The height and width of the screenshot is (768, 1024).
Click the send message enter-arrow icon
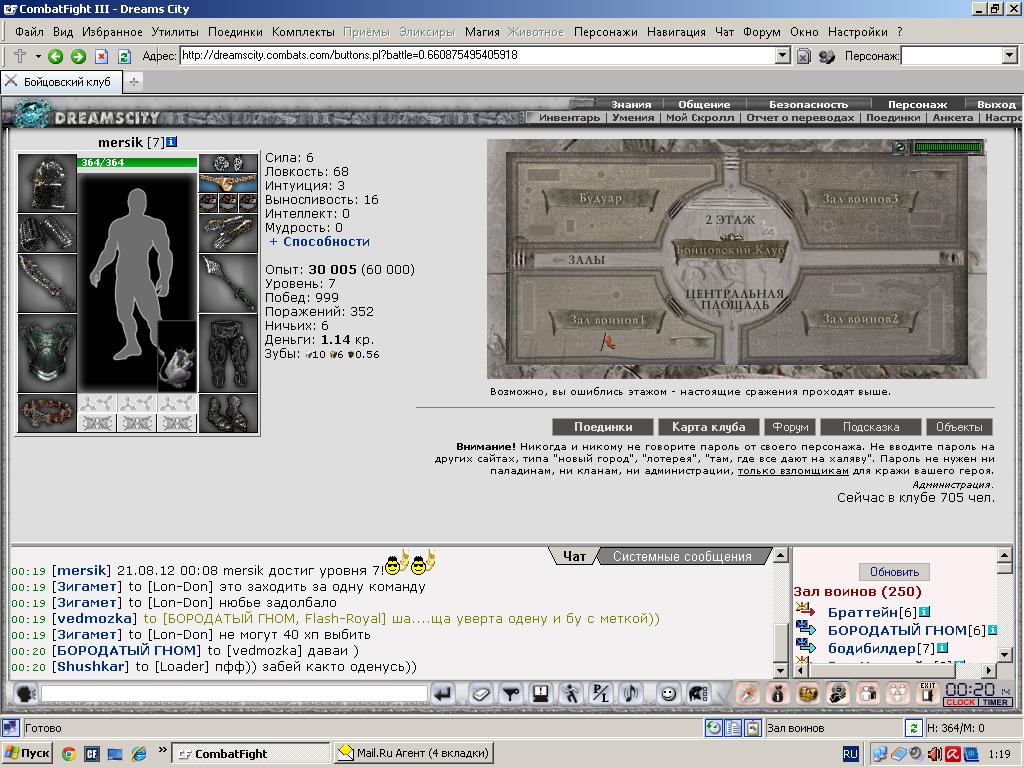point(443,694)
